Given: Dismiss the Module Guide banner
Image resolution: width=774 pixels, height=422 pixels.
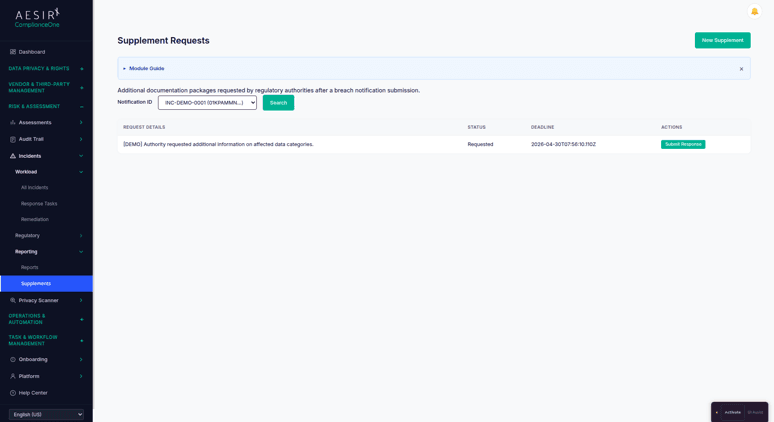Looking at the screenshot, I should click(741, 69).
